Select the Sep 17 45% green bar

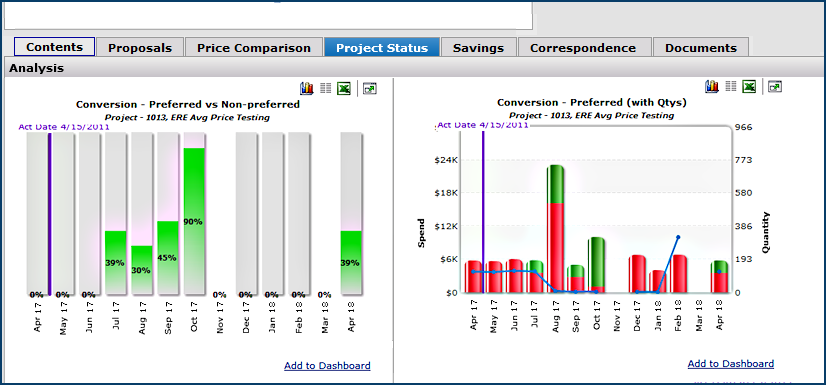[168, 258]
